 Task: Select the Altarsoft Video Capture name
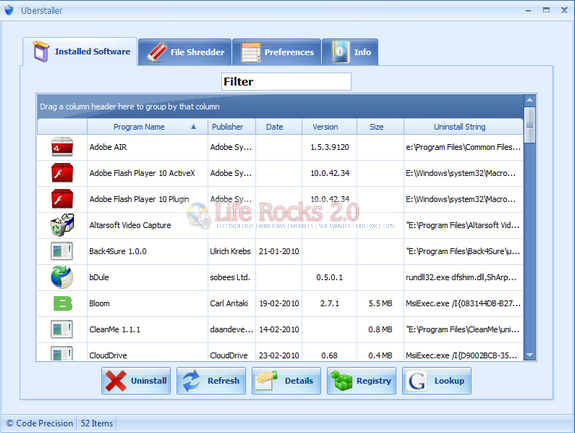[130, 225]
